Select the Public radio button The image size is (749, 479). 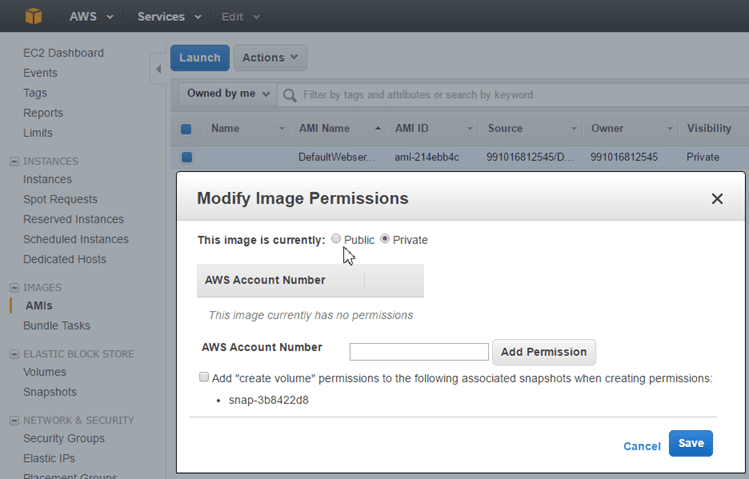336,238
